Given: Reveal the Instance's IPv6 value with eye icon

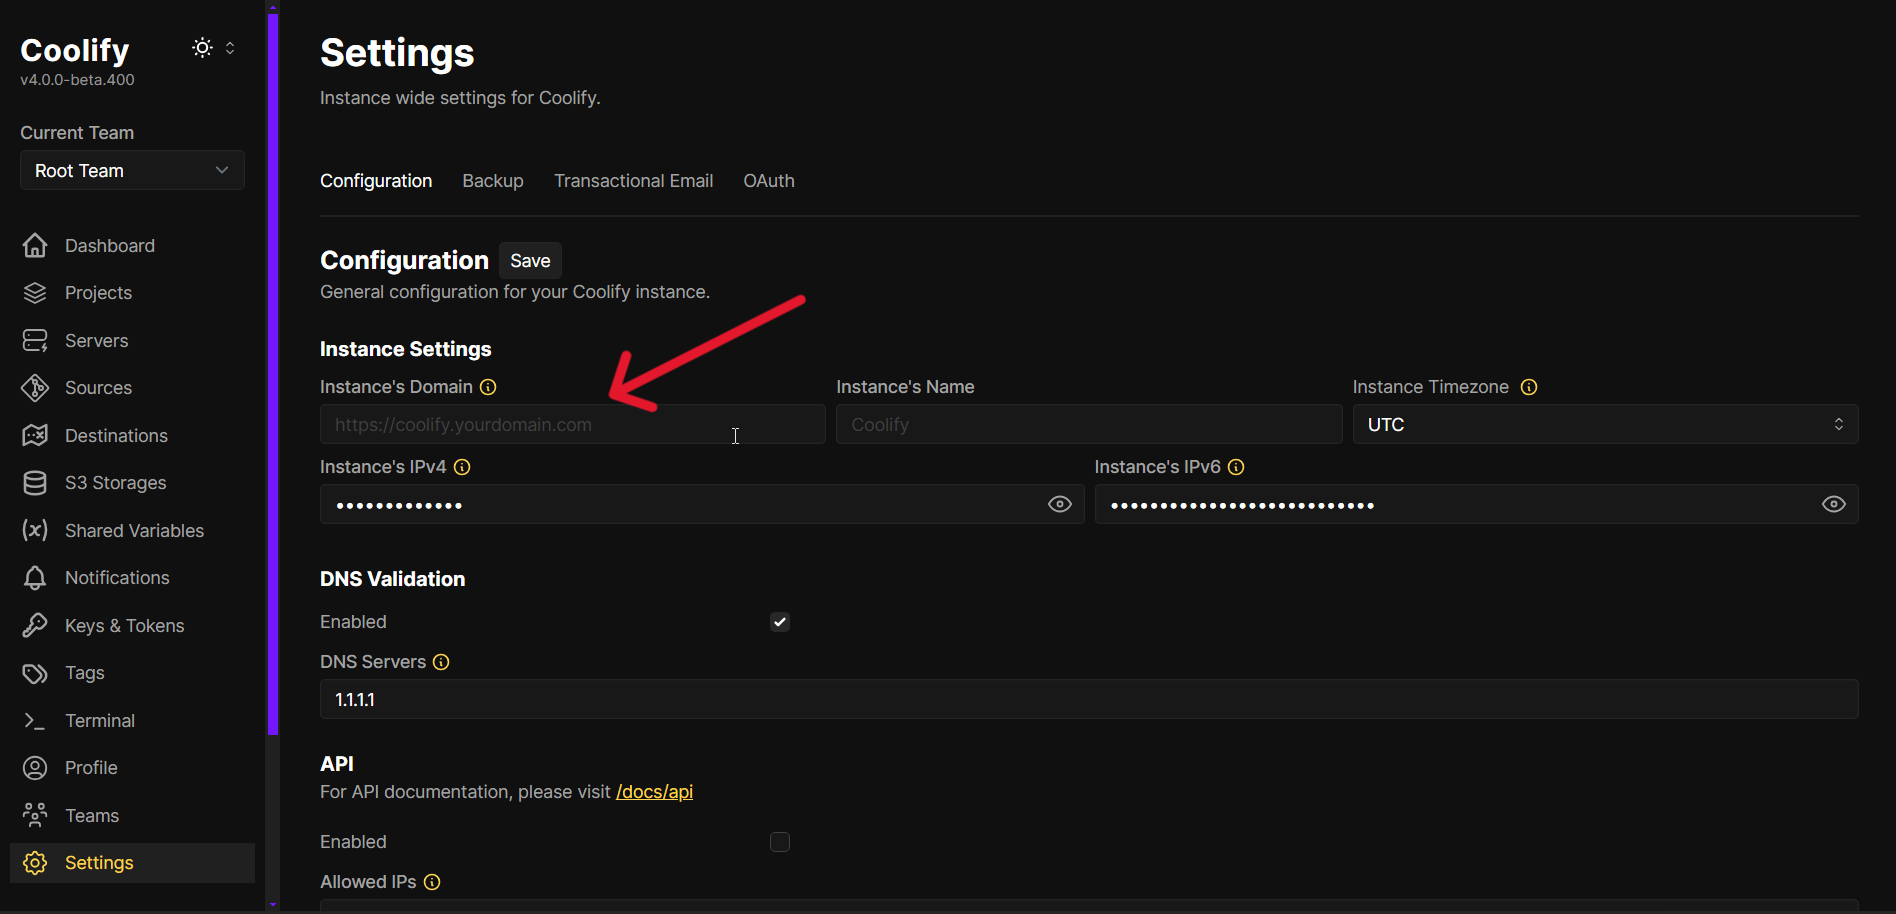Looking at the screenshot, I should 1834,504.
